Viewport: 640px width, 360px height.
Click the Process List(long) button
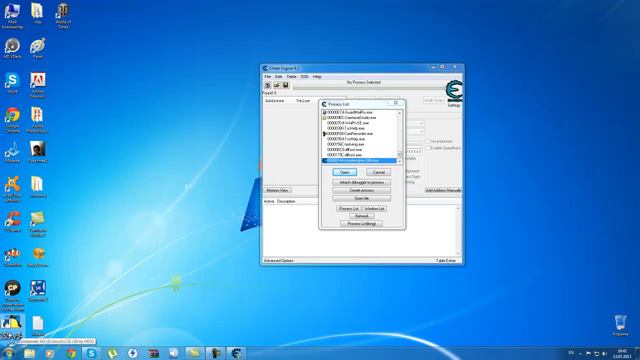(362, 224)
